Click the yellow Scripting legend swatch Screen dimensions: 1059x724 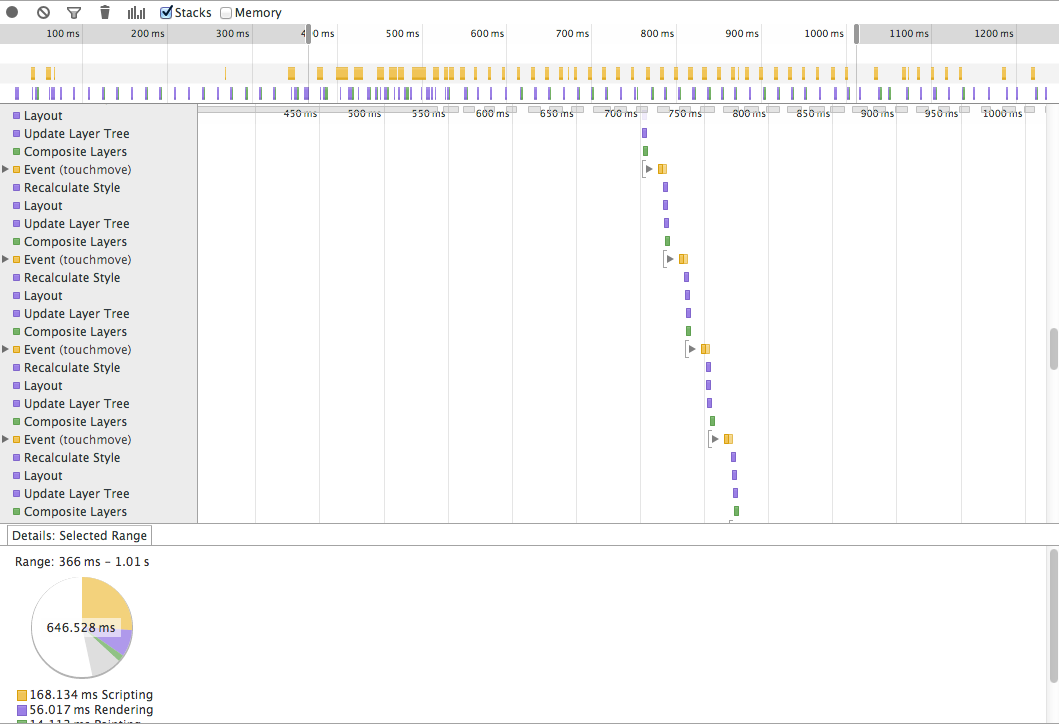click(x=22, y=695)
